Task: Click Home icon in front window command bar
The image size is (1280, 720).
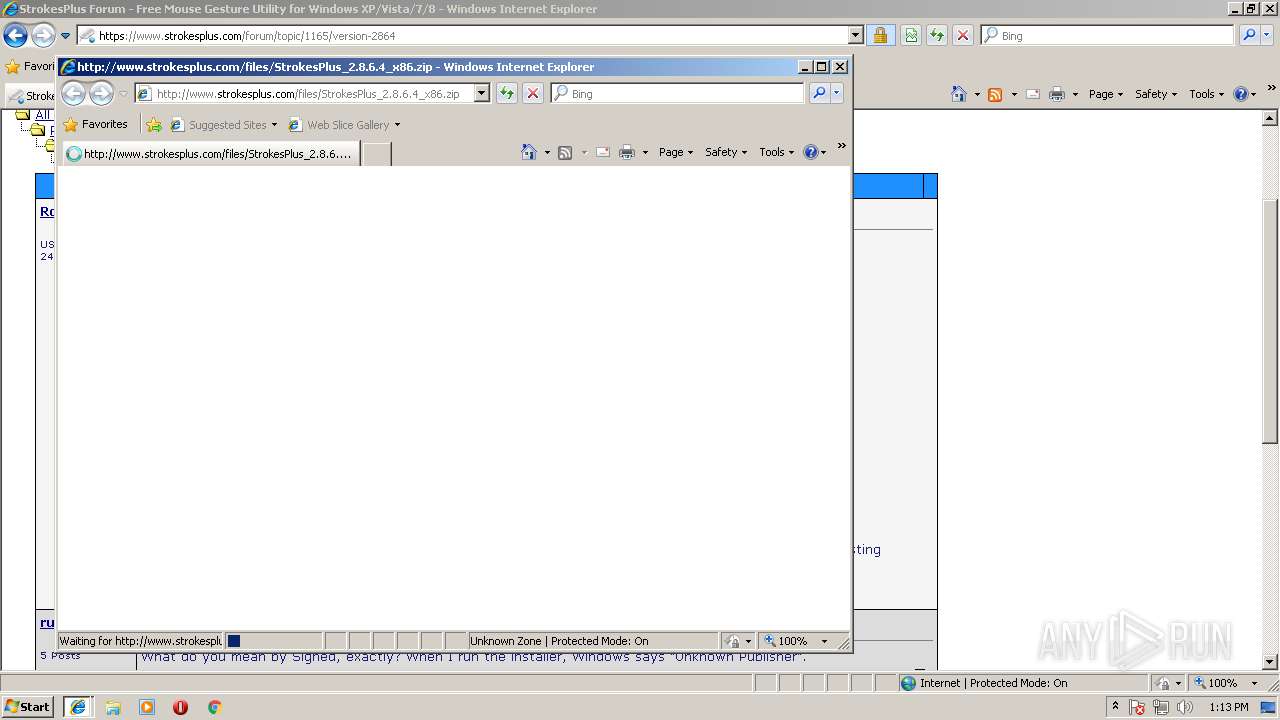Action: click(x=529, y=152)
